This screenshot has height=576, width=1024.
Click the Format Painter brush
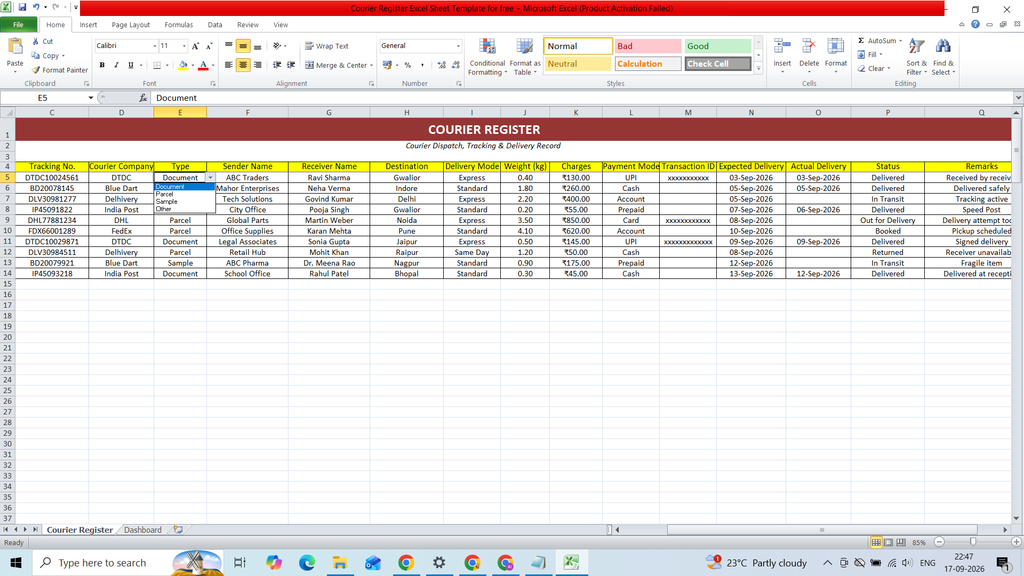[x=36, y=70]
